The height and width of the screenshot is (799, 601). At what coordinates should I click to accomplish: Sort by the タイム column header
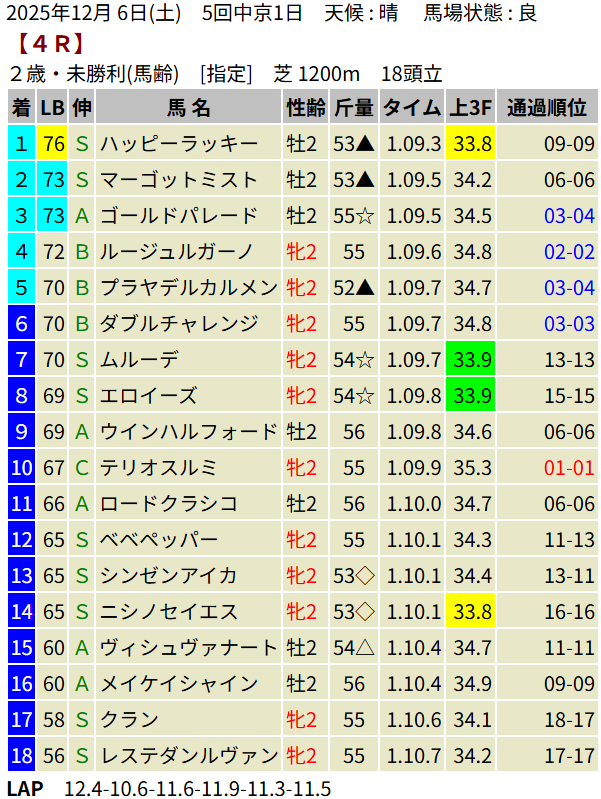point(412,108)
